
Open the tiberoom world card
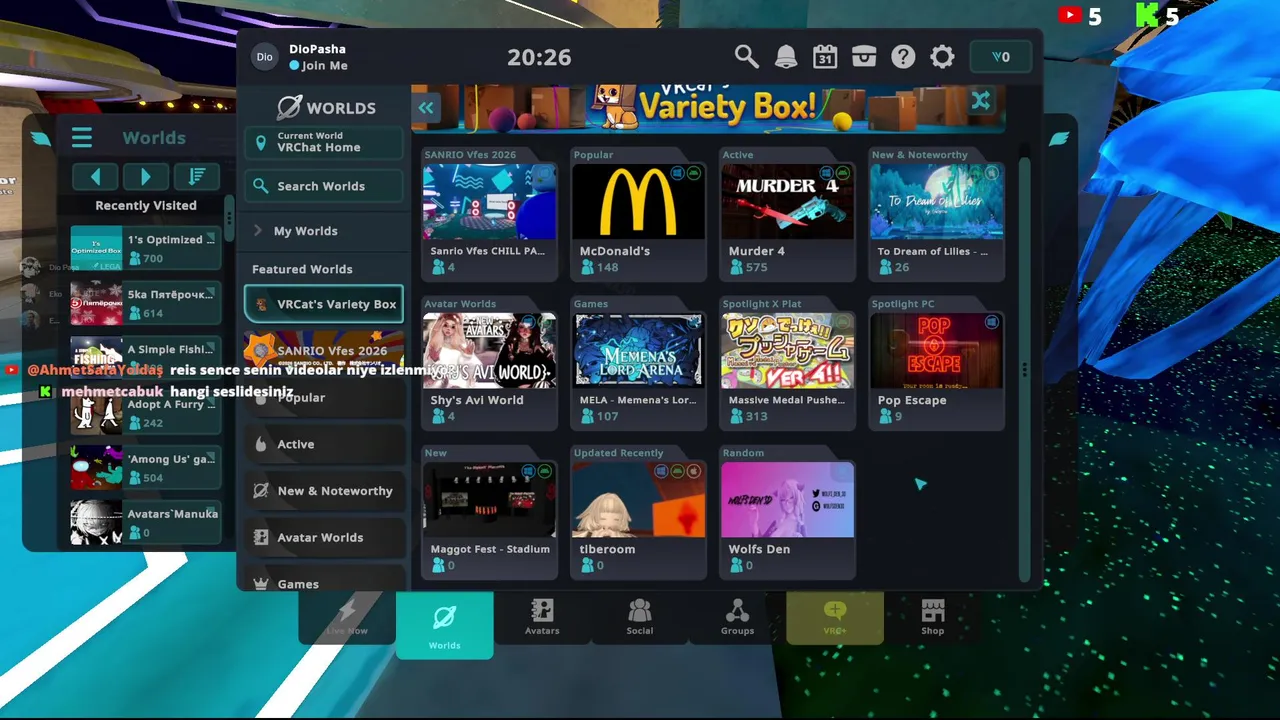pyautogui.click(x=638, y=519)
